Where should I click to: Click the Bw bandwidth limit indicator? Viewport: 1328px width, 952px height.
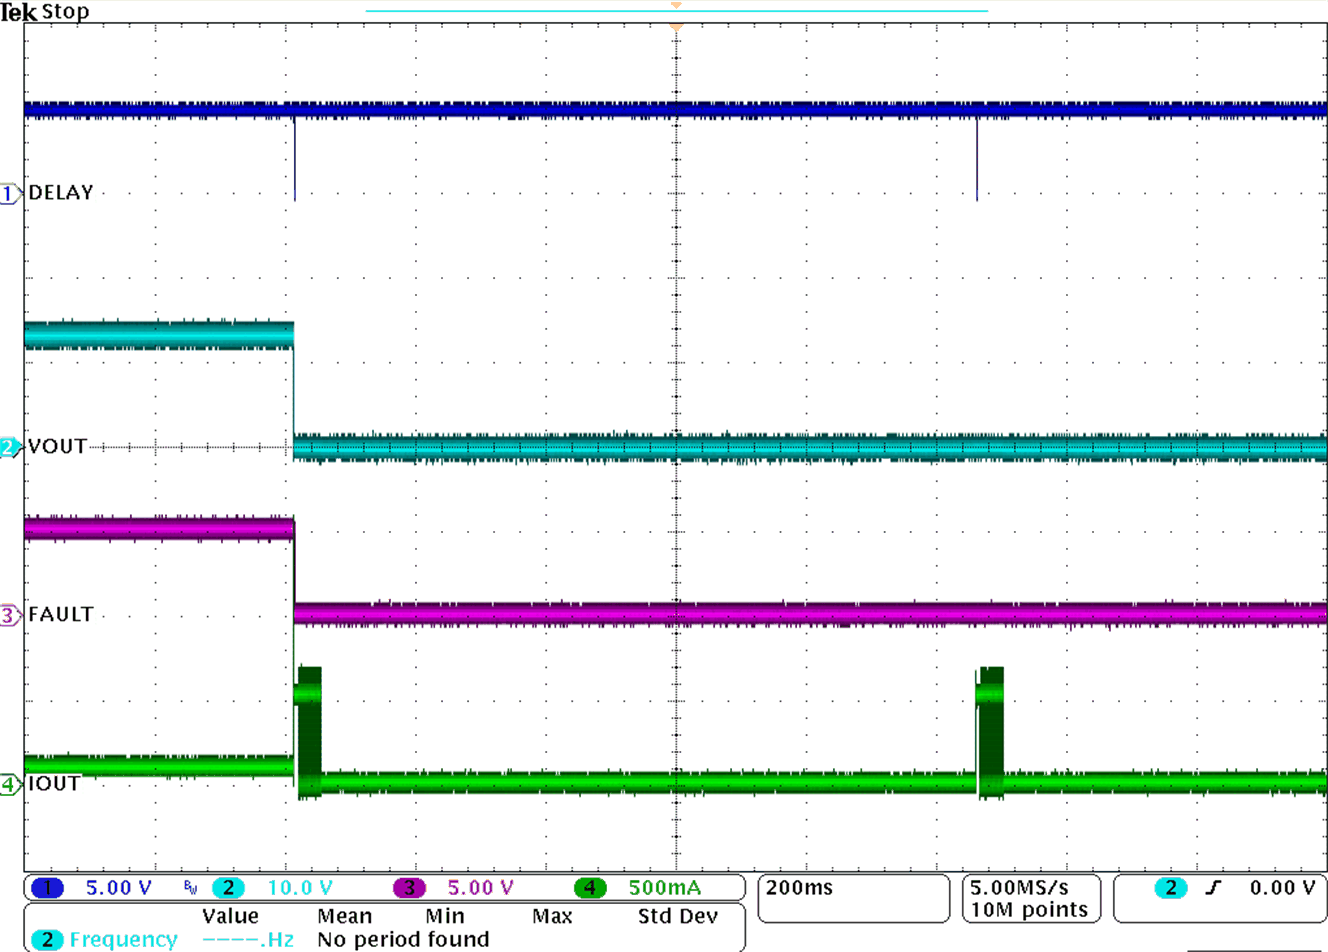pos(190,888)
